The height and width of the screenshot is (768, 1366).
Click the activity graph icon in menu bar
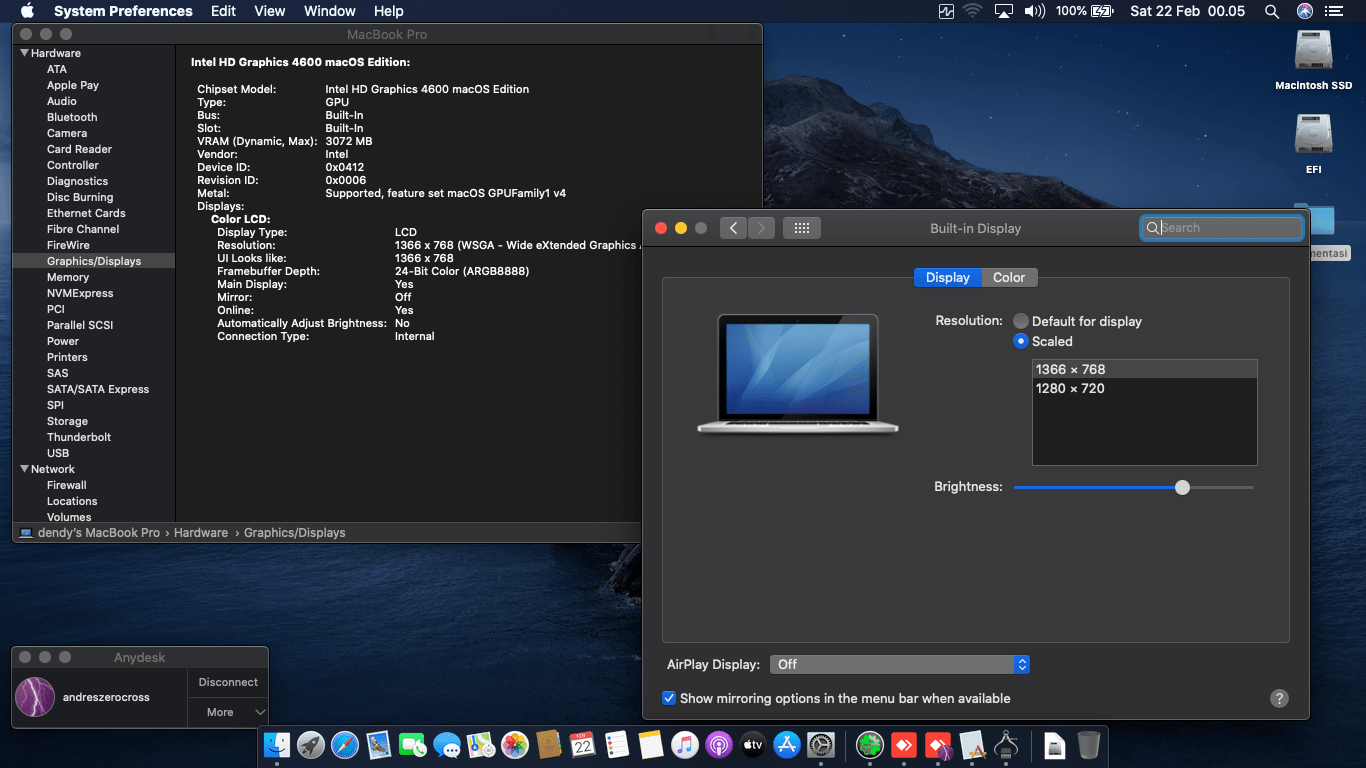point(946,11)
